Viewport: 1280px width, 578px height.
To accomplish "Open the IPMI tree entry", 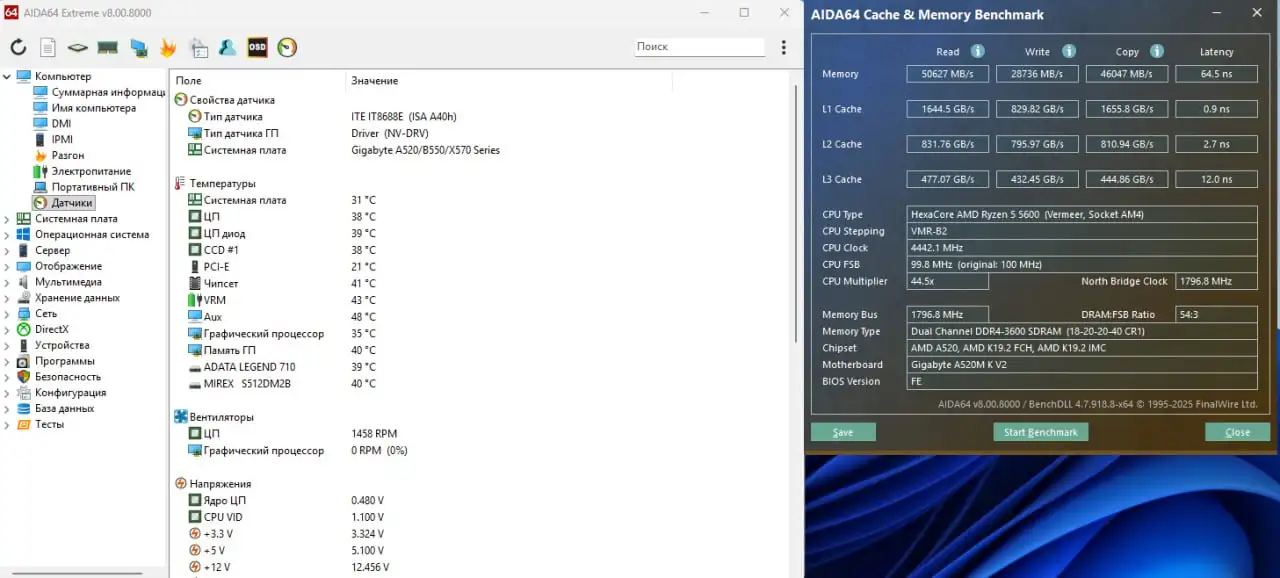I will (x=62, y=140).
